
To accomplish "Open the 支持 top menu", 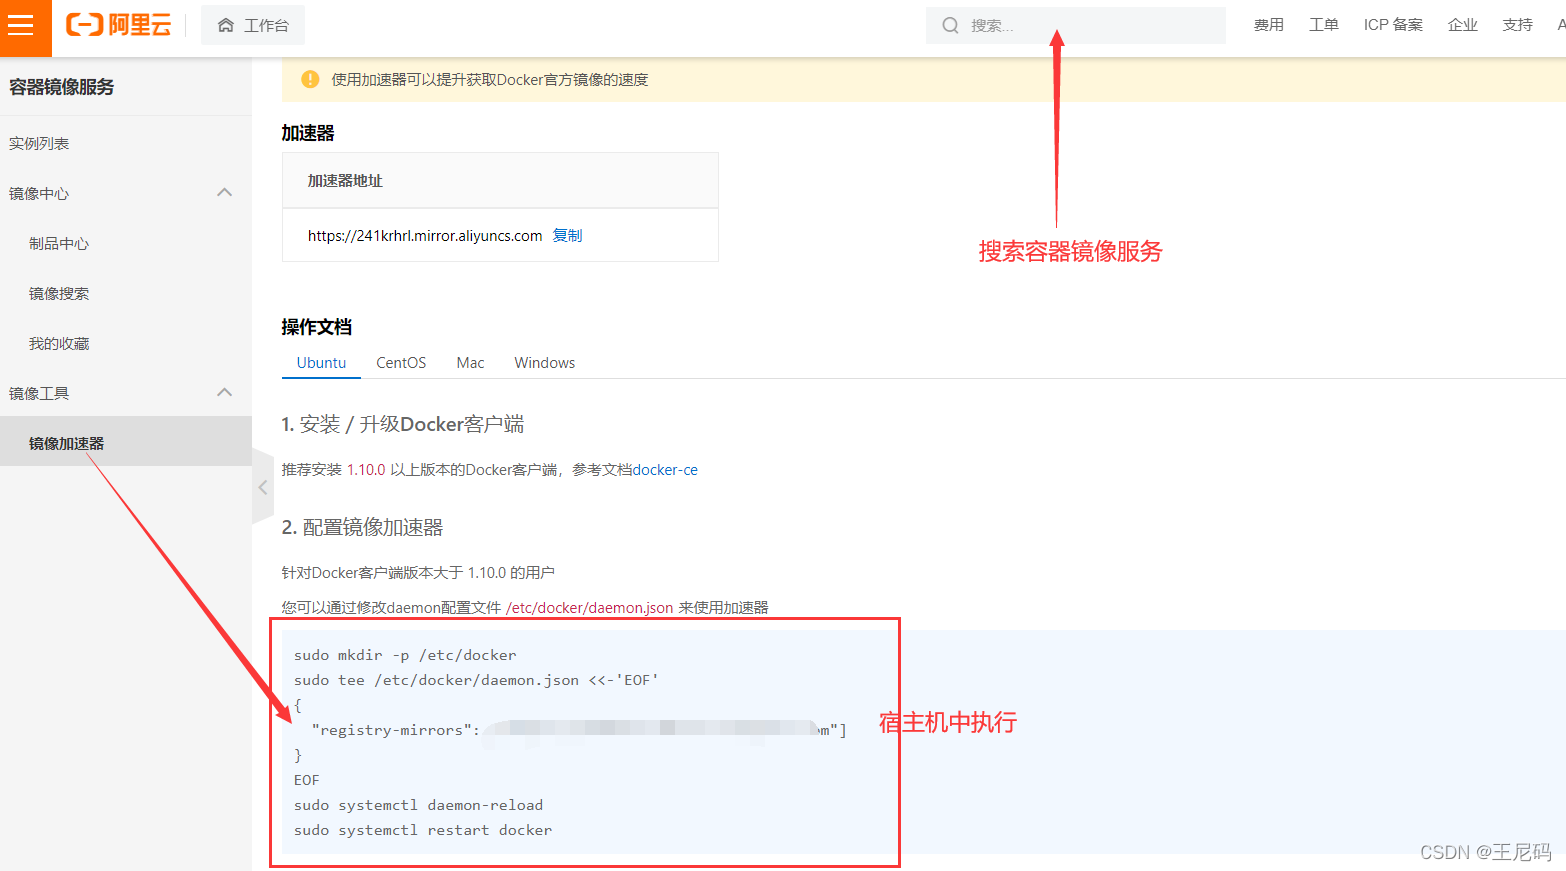I will point(1518,25).
